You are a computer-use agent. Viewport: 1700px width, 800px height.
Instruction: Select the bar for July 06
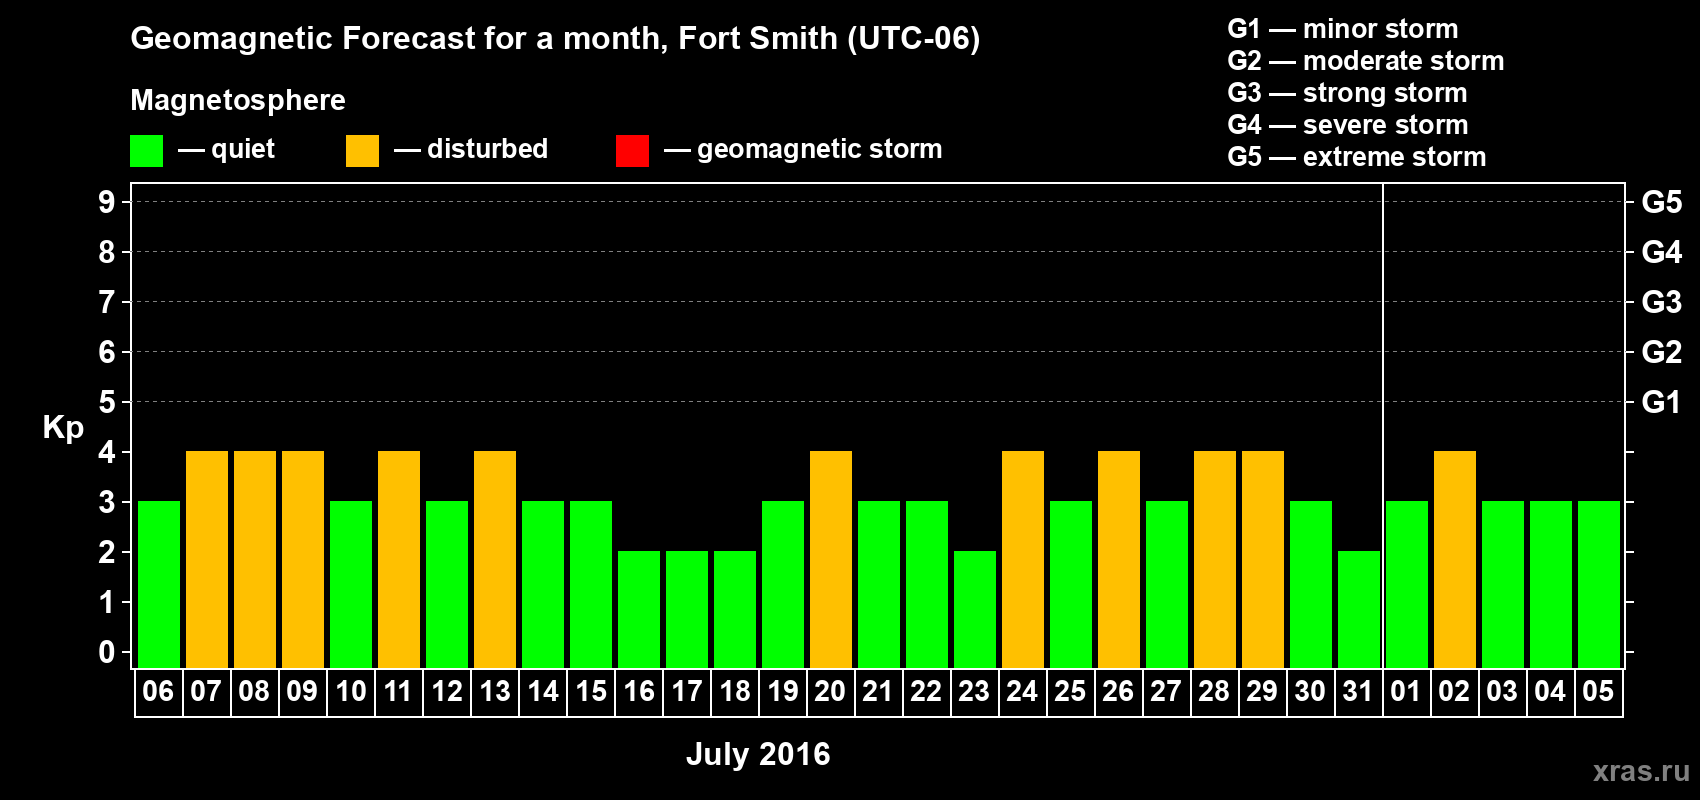click(159, 585)
